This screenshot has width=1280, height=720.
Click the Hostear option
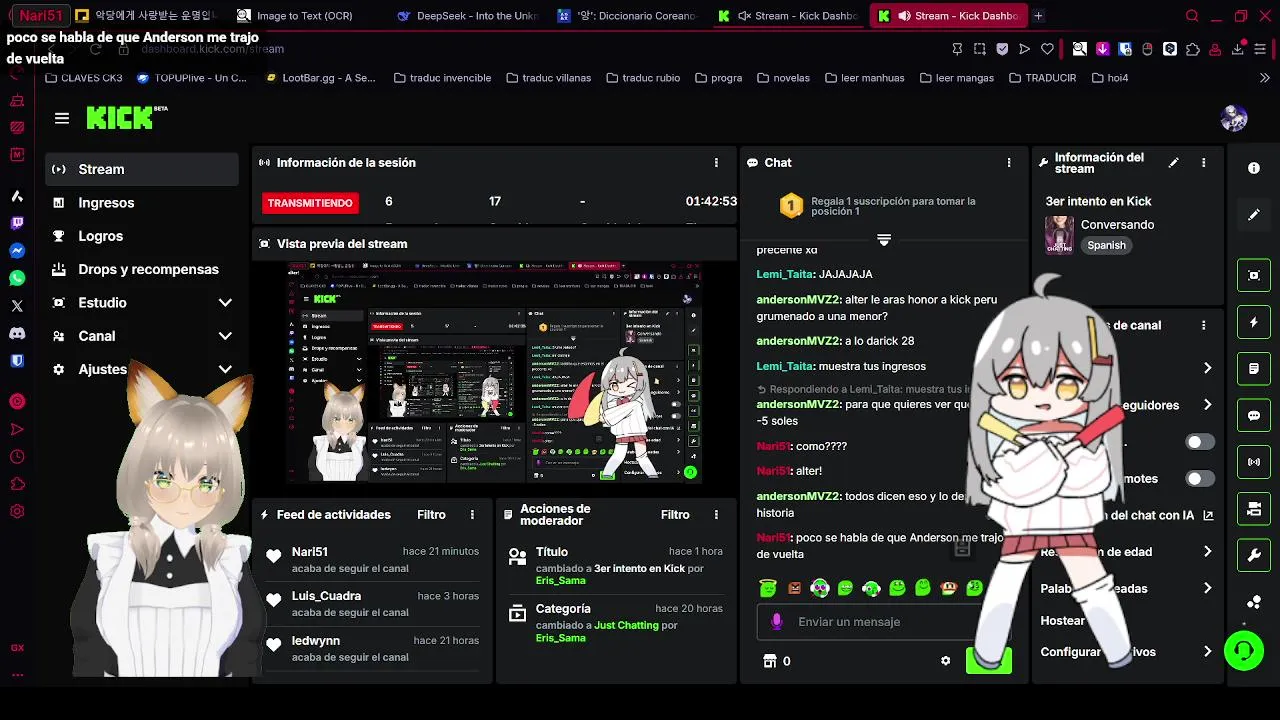tap(1062, 621)
